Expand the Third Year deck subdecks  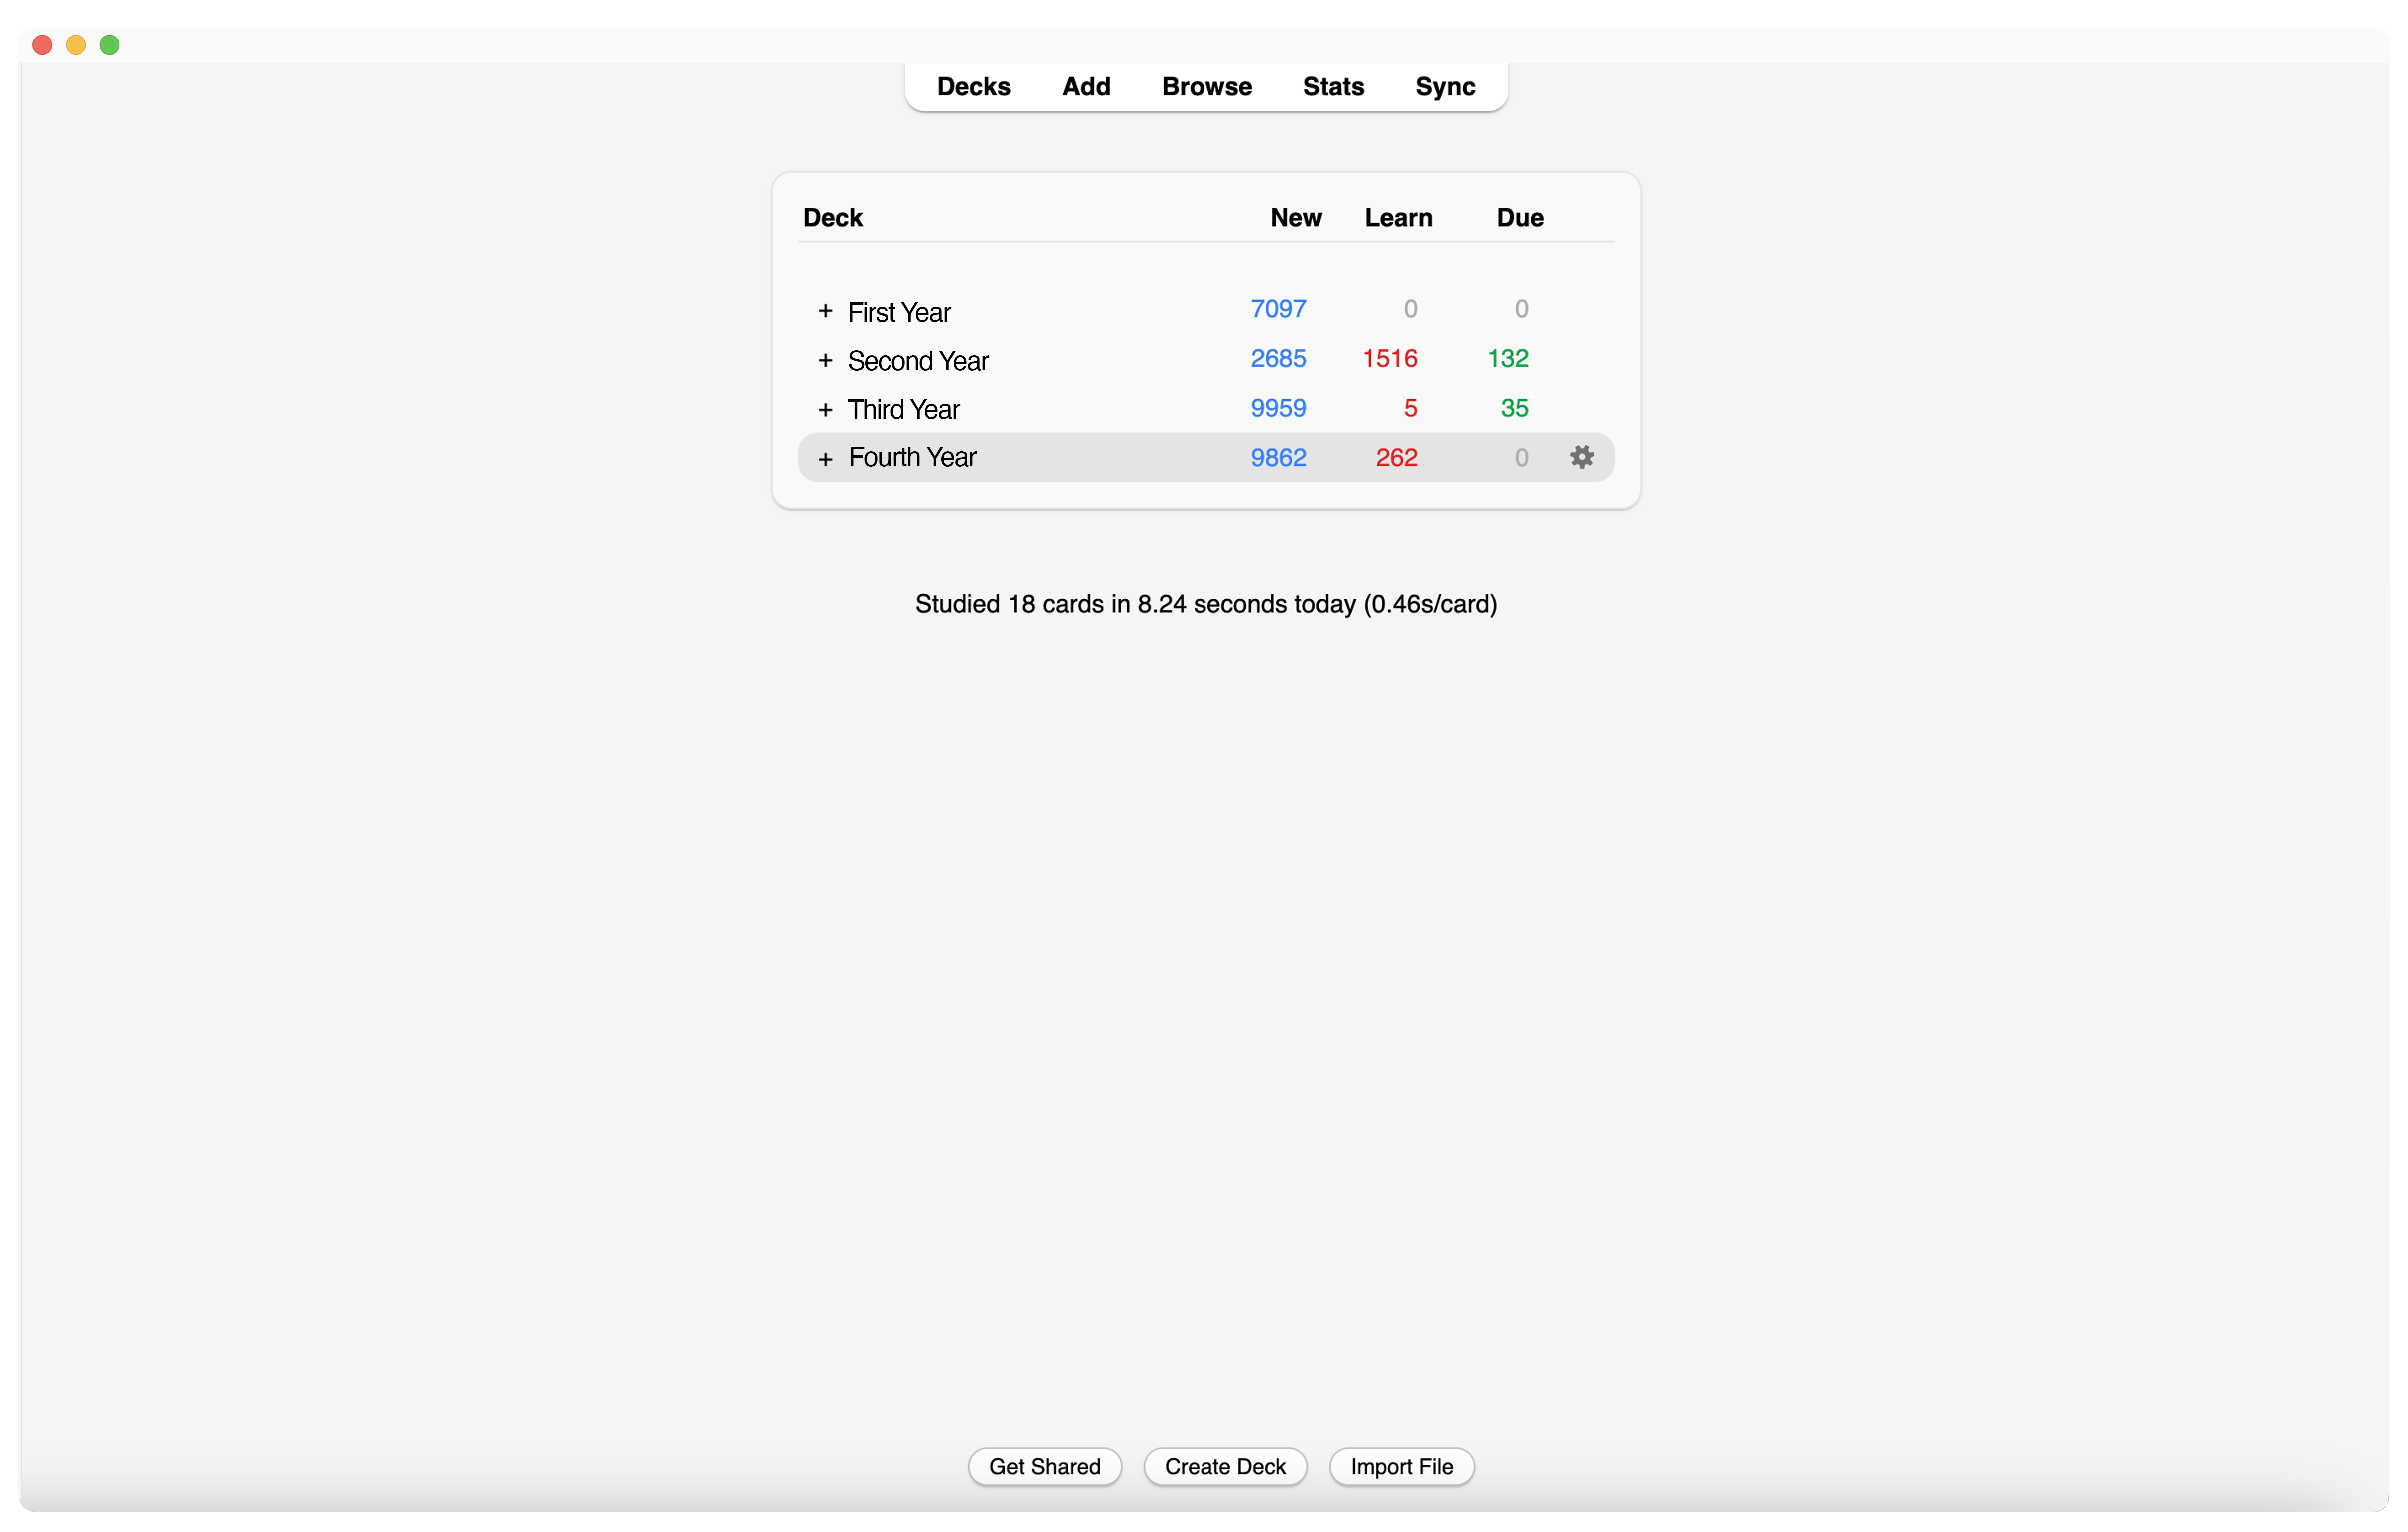[x=826, y=409]
